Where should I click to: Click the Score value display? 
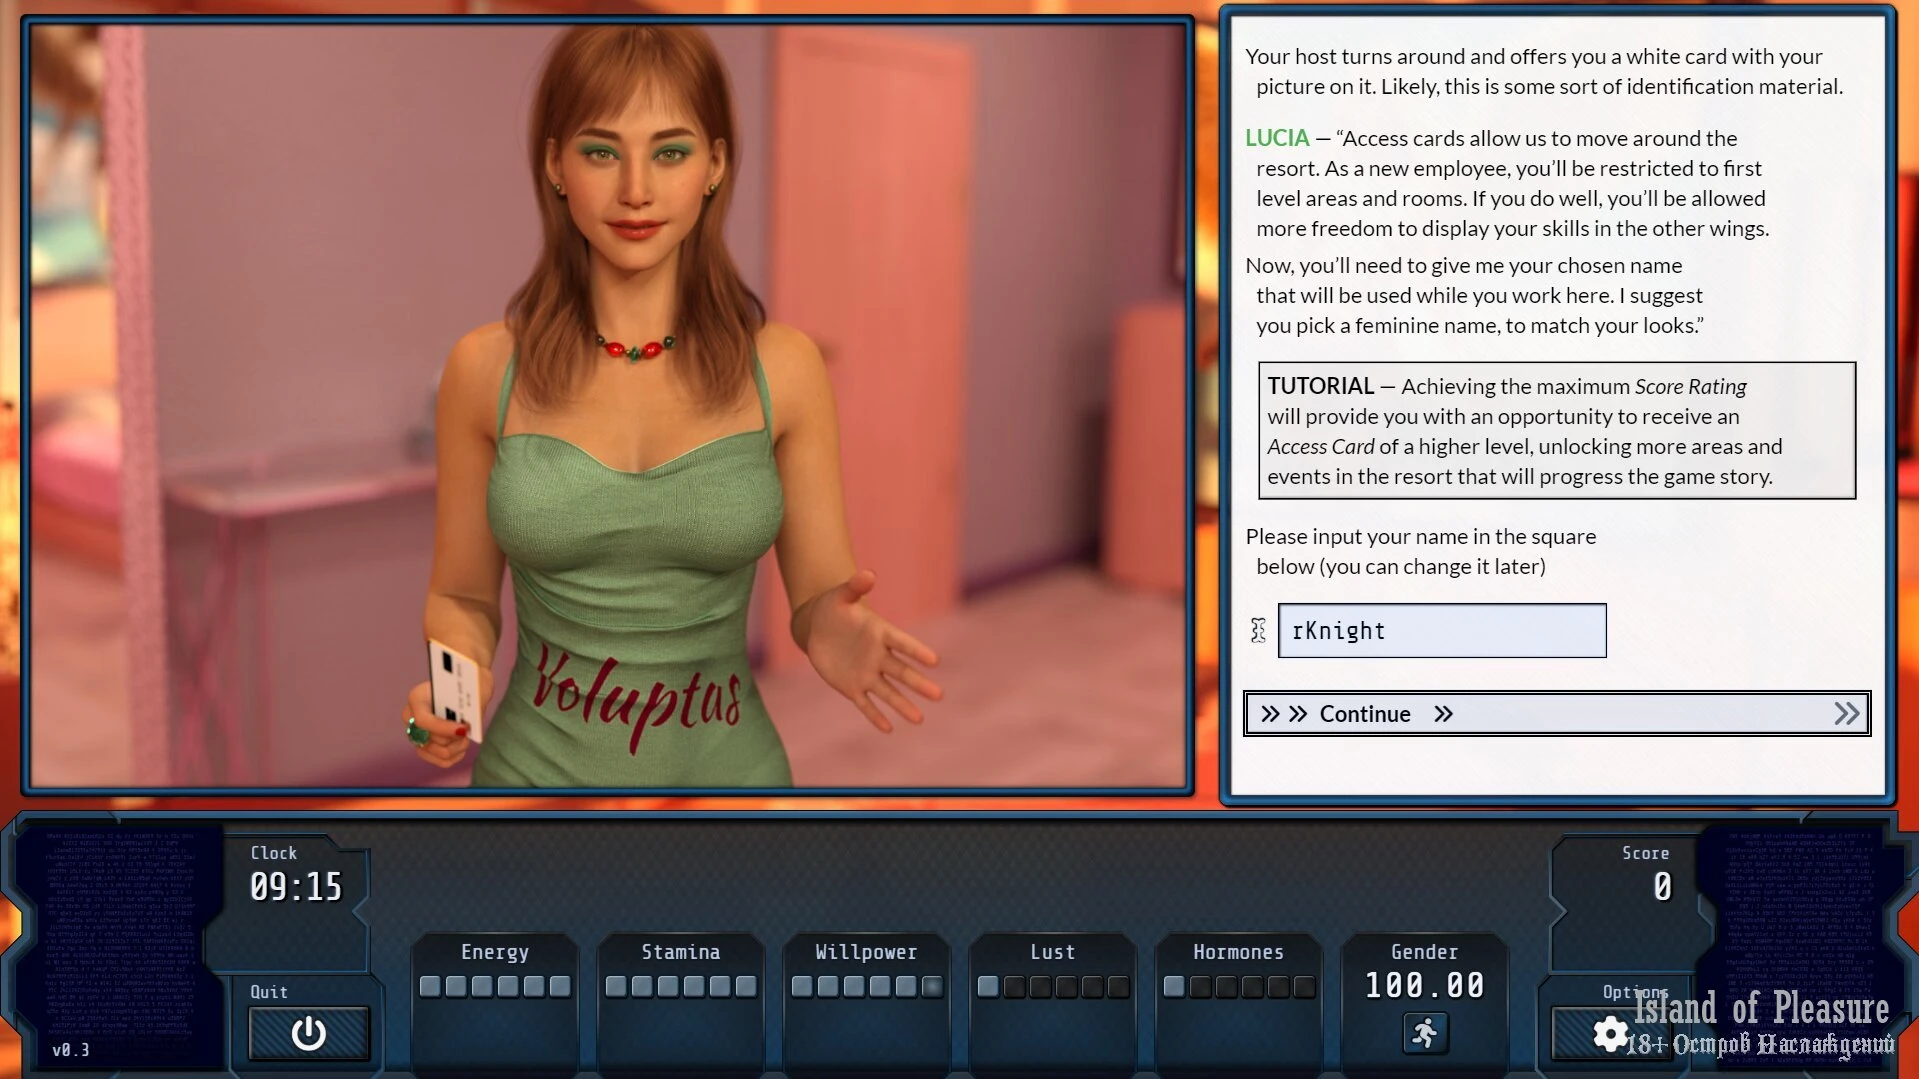1661,887
